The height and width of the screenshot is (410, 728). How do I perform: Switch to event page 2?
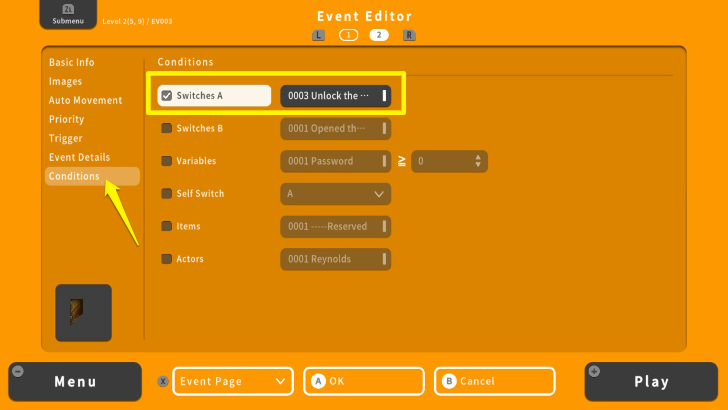coord(379,35)
